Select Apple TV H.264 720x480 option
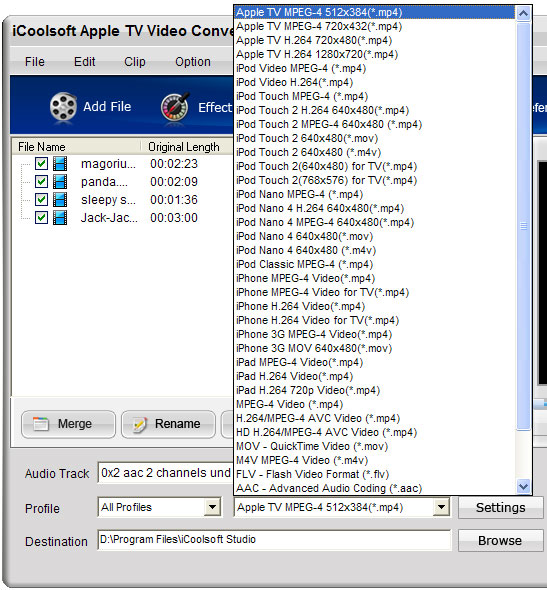Image resolution: width=547 pixels, height=590 pixels. 374,40
